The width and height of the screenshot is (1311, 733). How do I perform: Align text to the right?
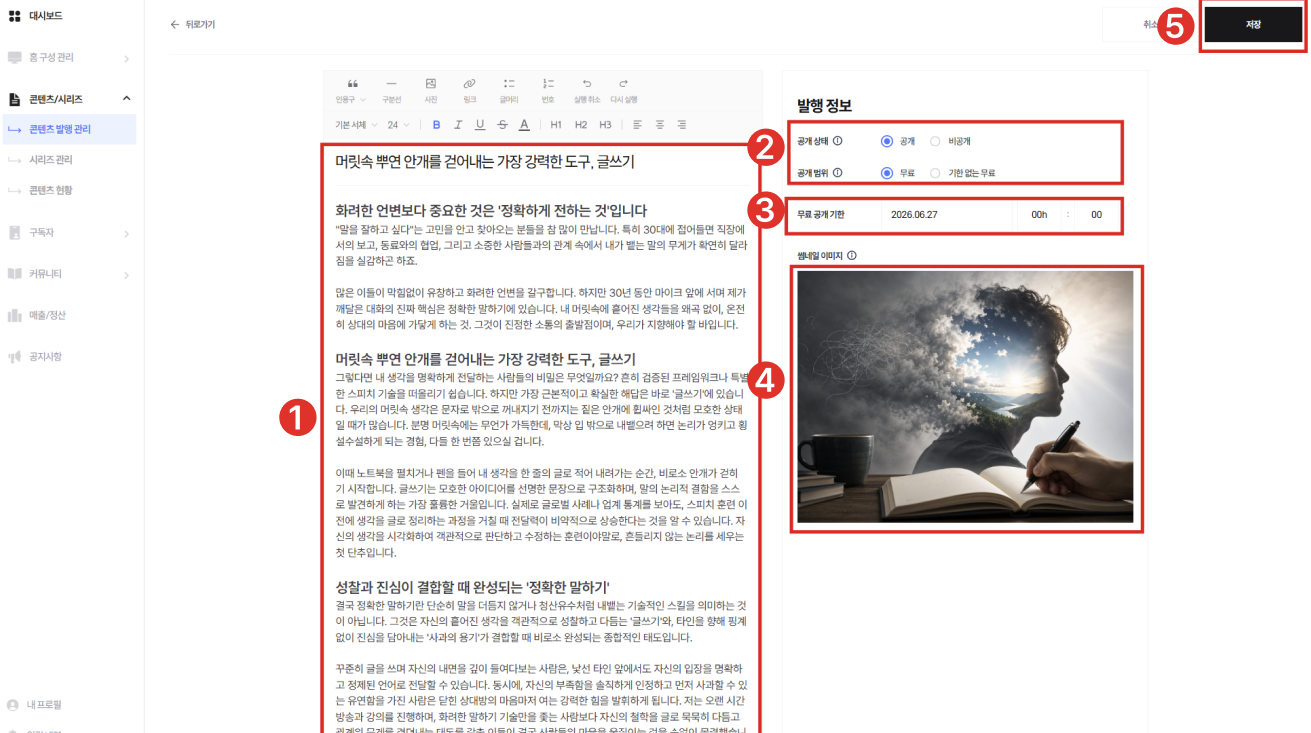tap(682, 125)
